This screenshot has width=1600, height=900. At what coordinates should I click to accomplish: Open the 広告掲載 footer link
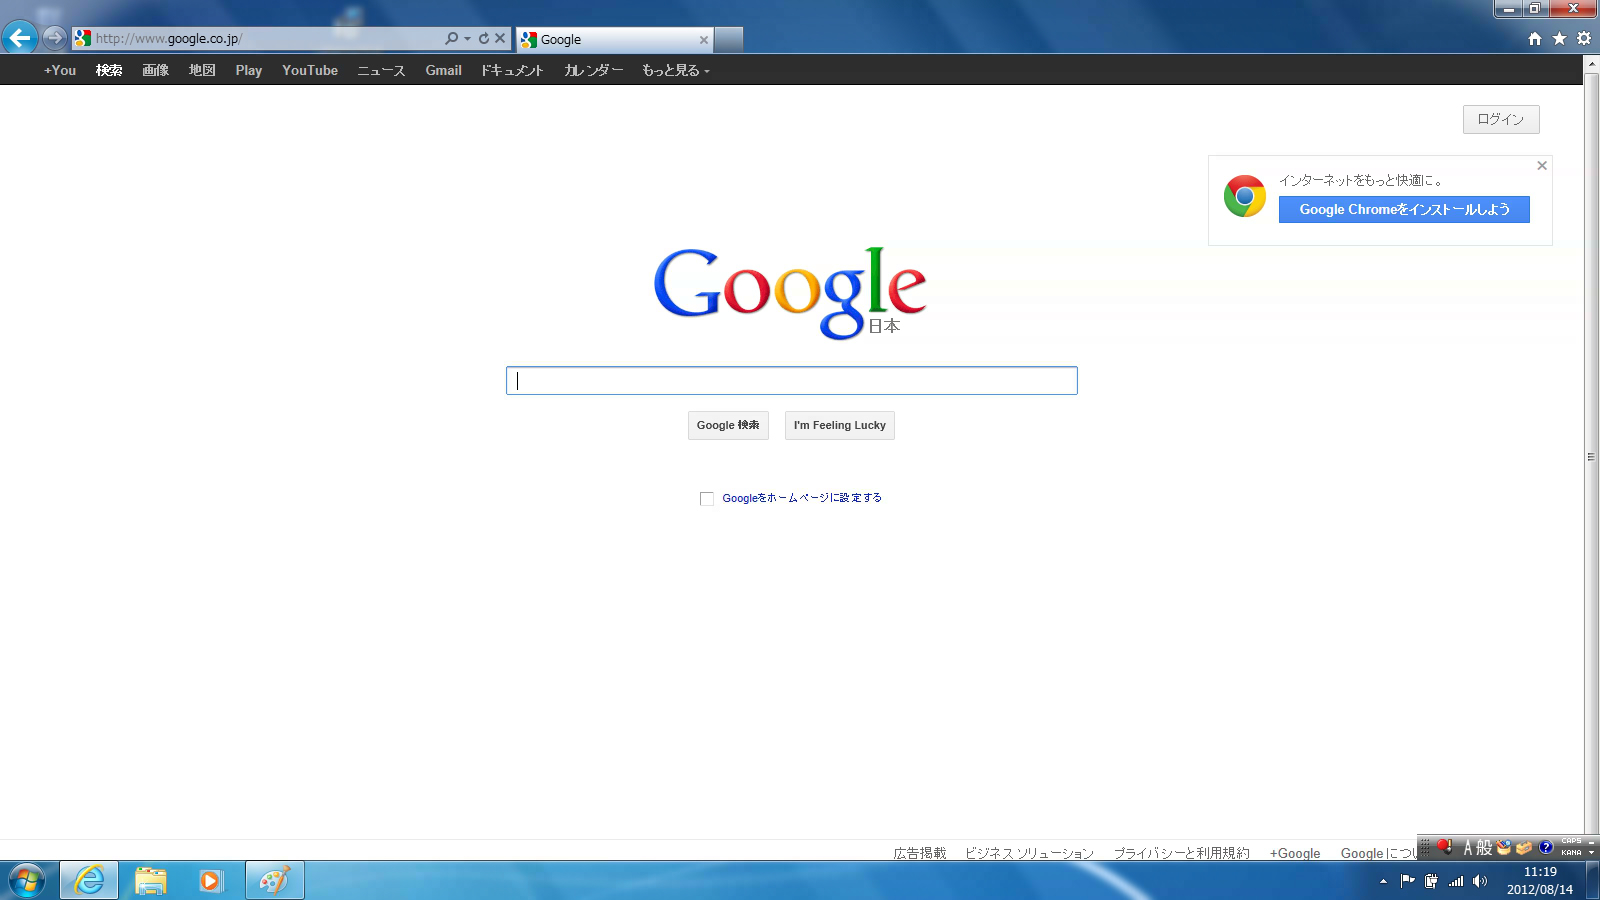(x=920, y=853)
